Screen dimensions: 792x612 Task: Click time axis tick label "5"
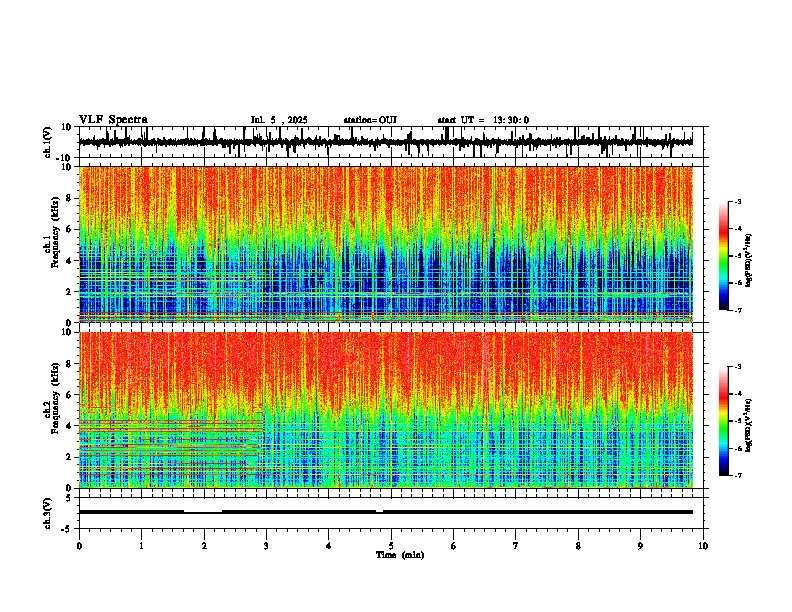click(x=391, y=546)
